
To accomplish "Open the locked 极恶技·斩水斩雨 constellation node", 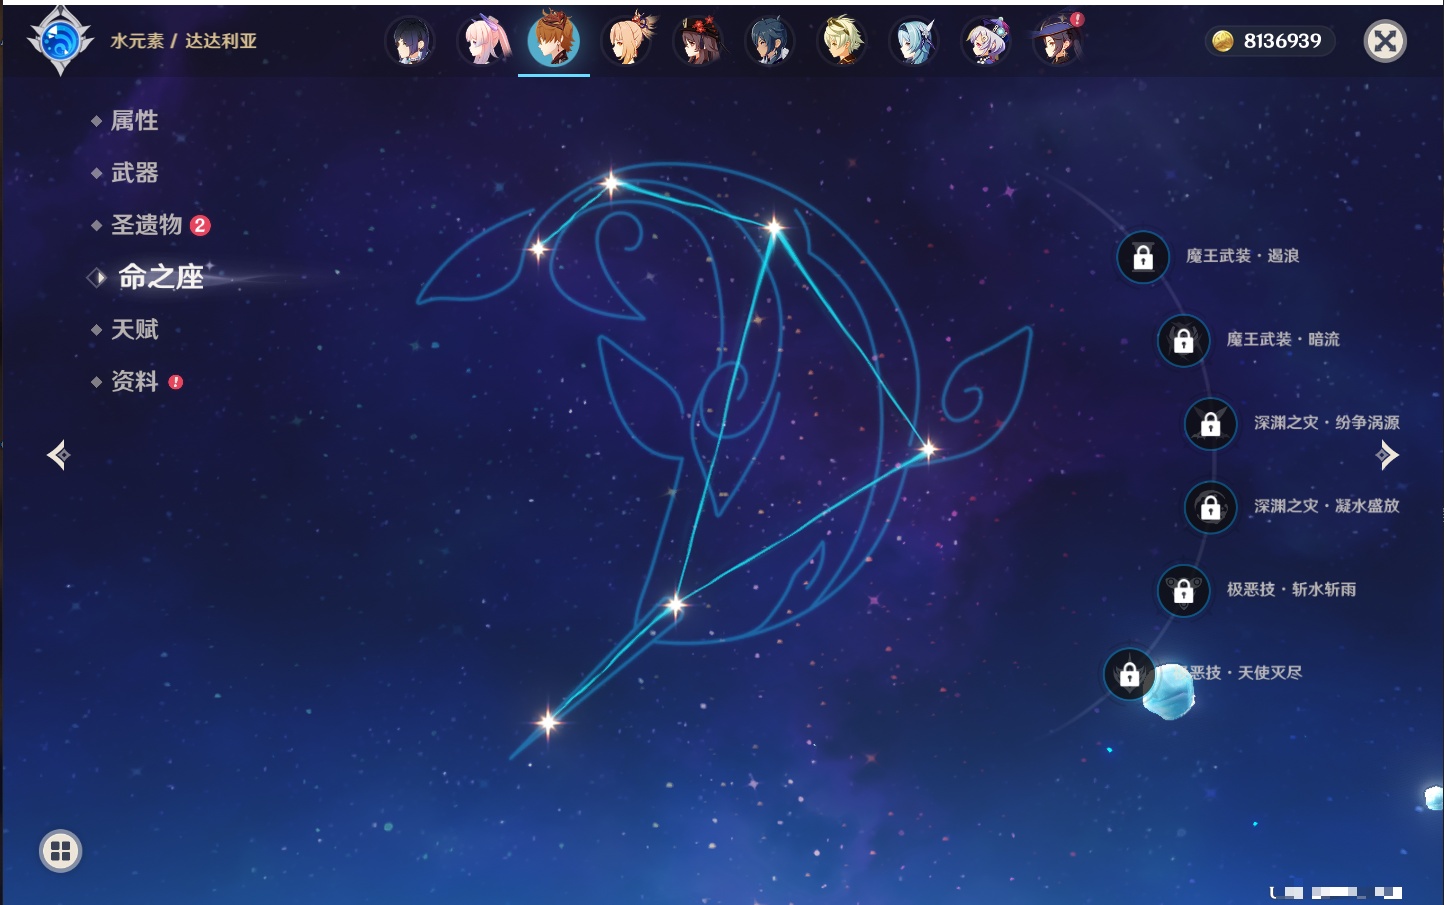I will pos(1183,590).
